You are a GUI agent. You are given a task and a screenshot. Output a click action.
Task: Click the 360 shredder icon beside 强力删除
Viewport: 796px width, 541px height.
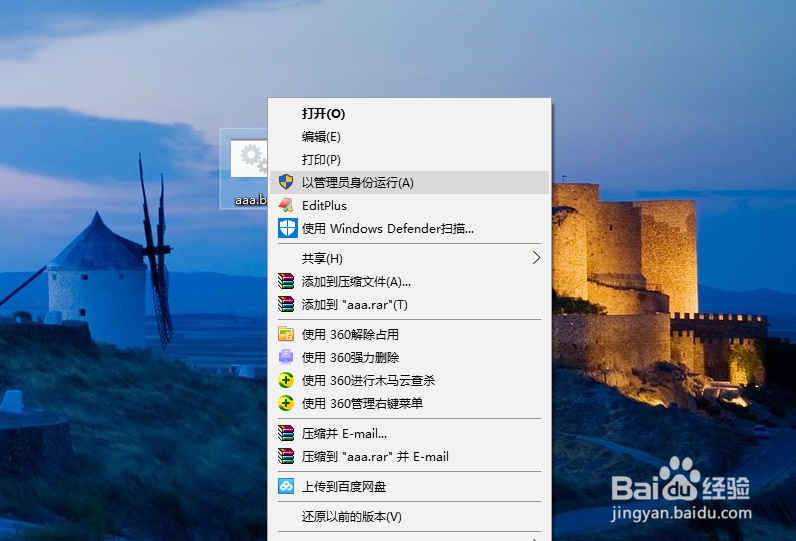pyautogui.click(x=286, y=357)
